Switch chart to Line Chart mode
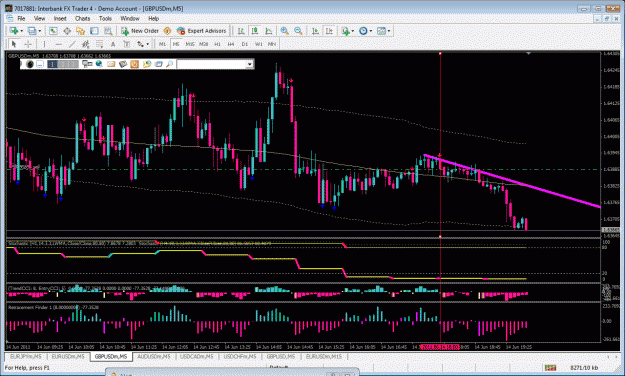 pyautogui.click(x=269, y=31)
